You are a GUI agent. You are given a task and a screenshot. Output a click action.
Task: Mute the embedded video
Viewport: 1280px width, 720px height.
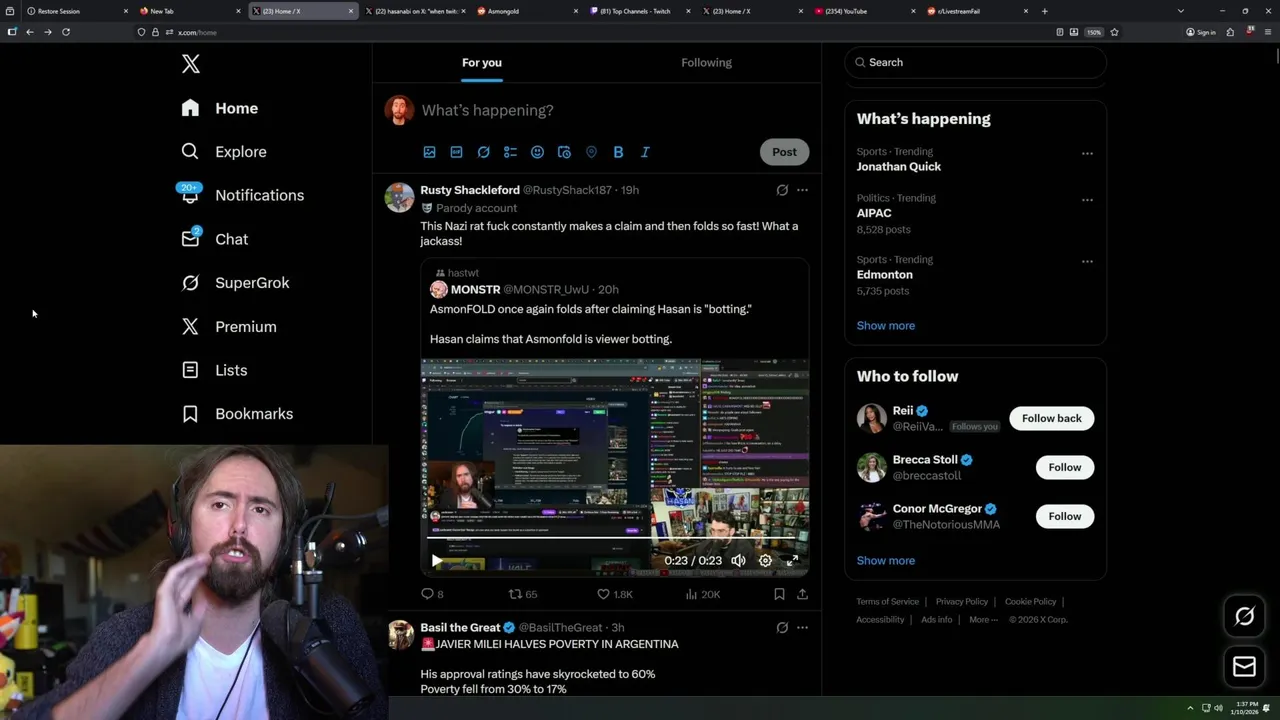coord(738,561)
